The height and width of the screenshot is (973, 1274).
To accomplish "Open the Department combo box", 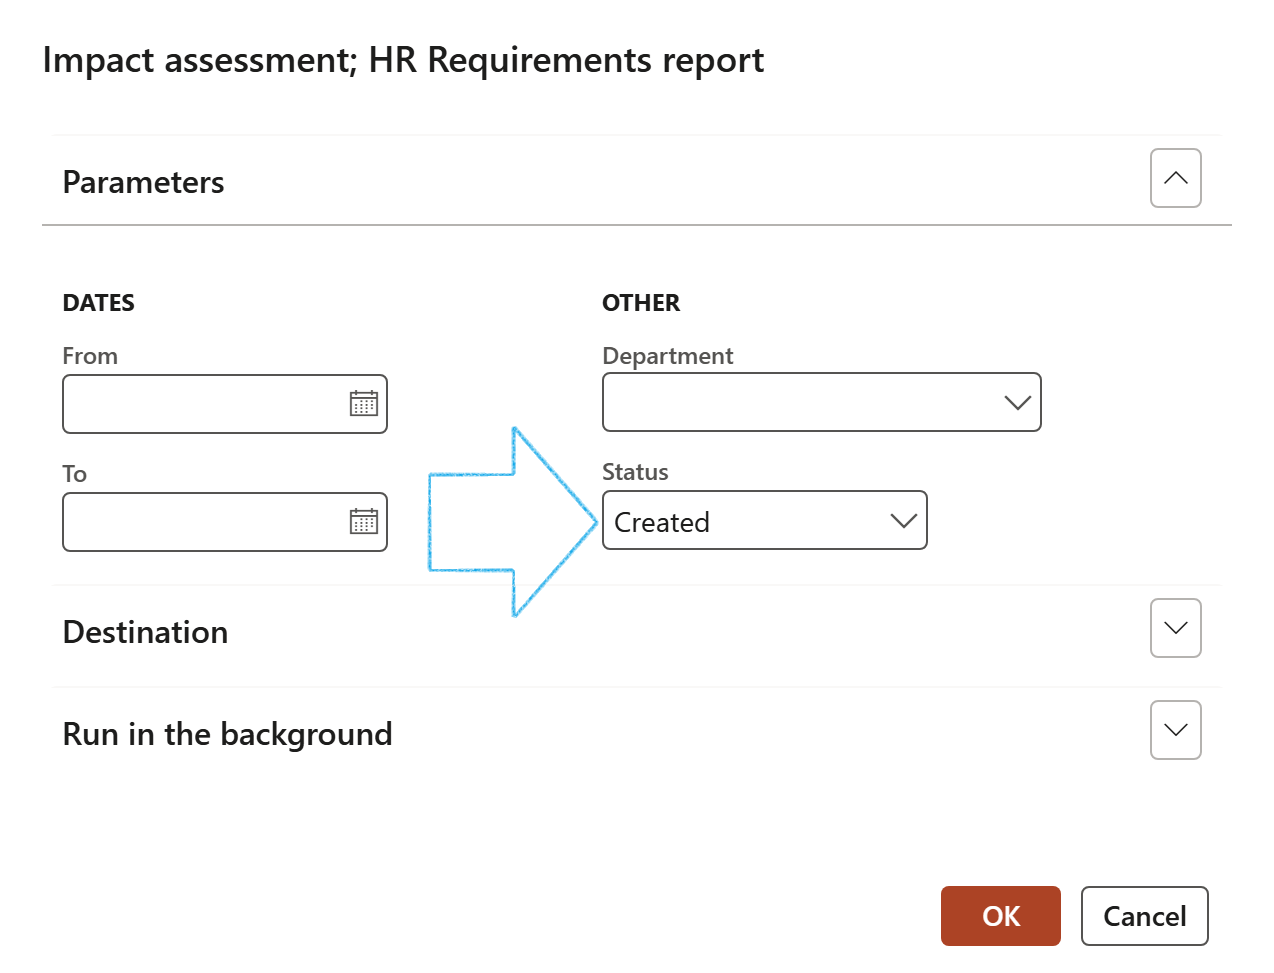I will 800,403.
